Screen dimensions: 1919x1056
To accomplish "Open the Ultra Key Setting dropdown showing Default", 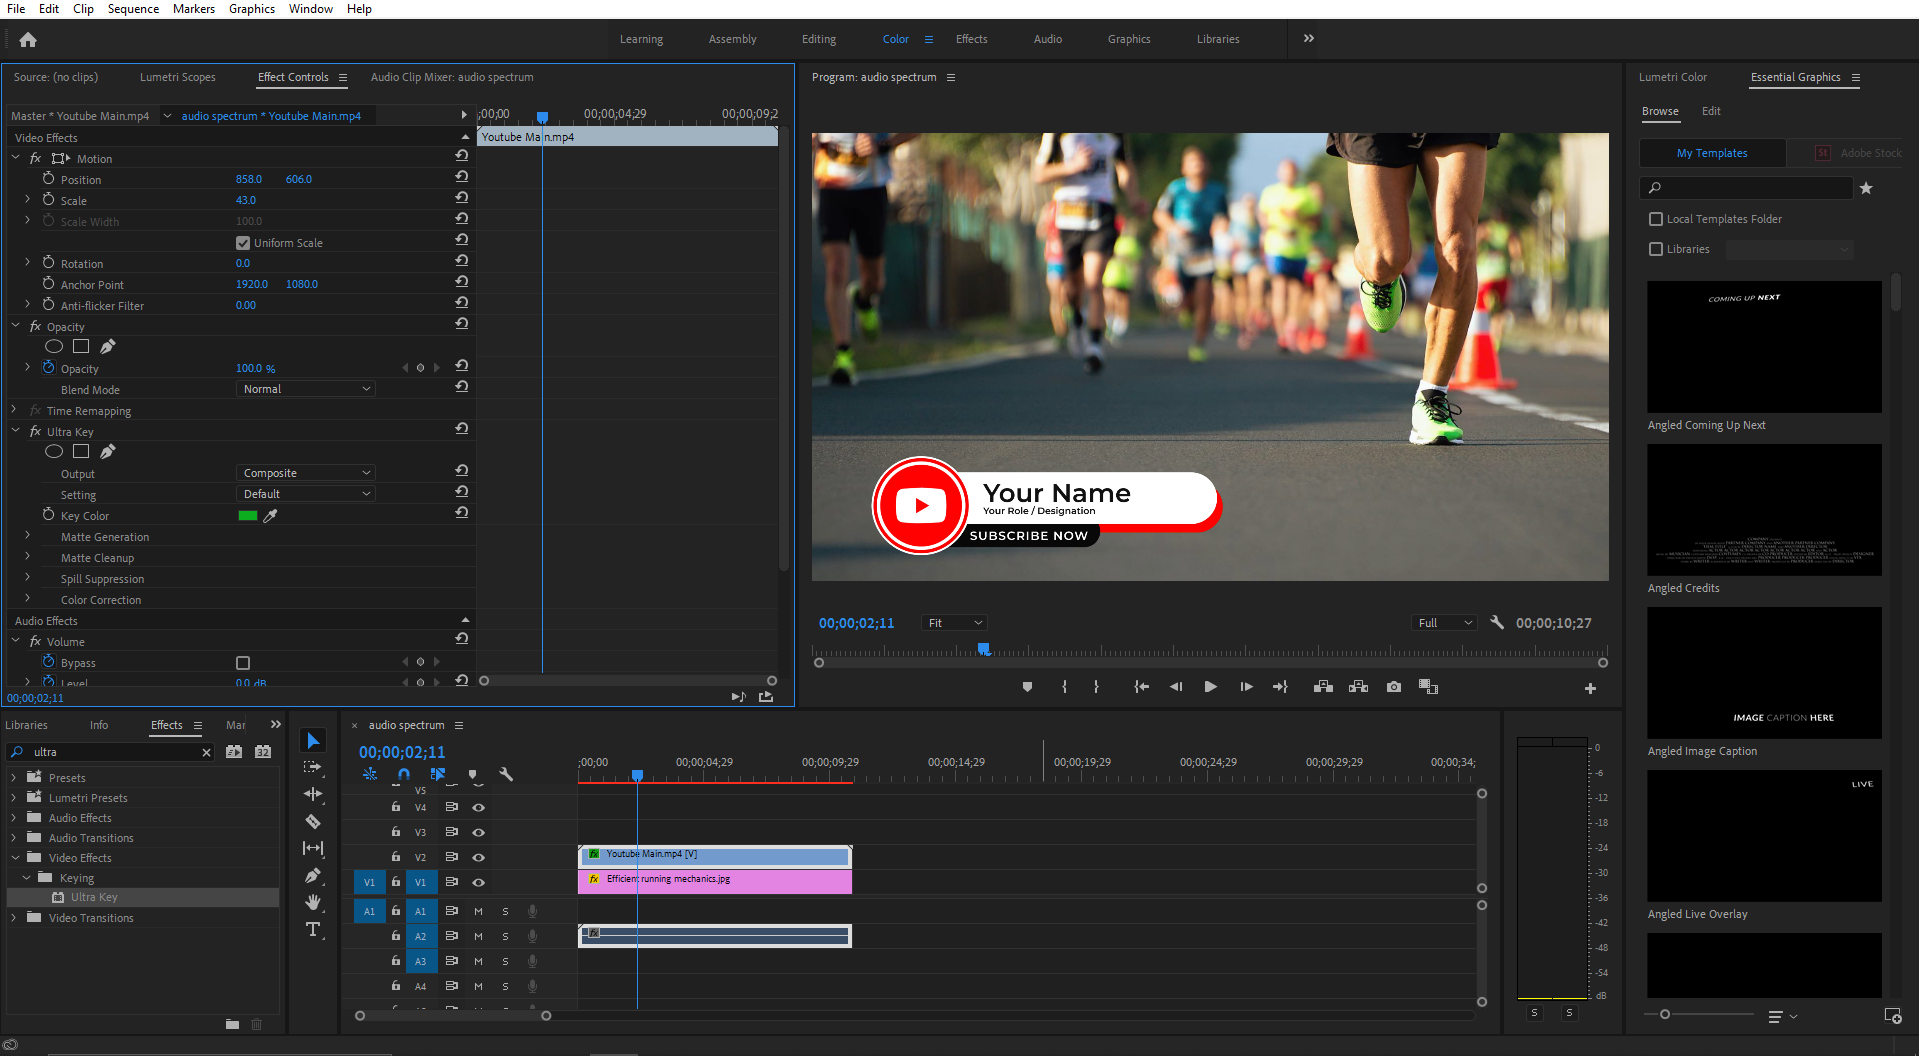I will [305, 493].
